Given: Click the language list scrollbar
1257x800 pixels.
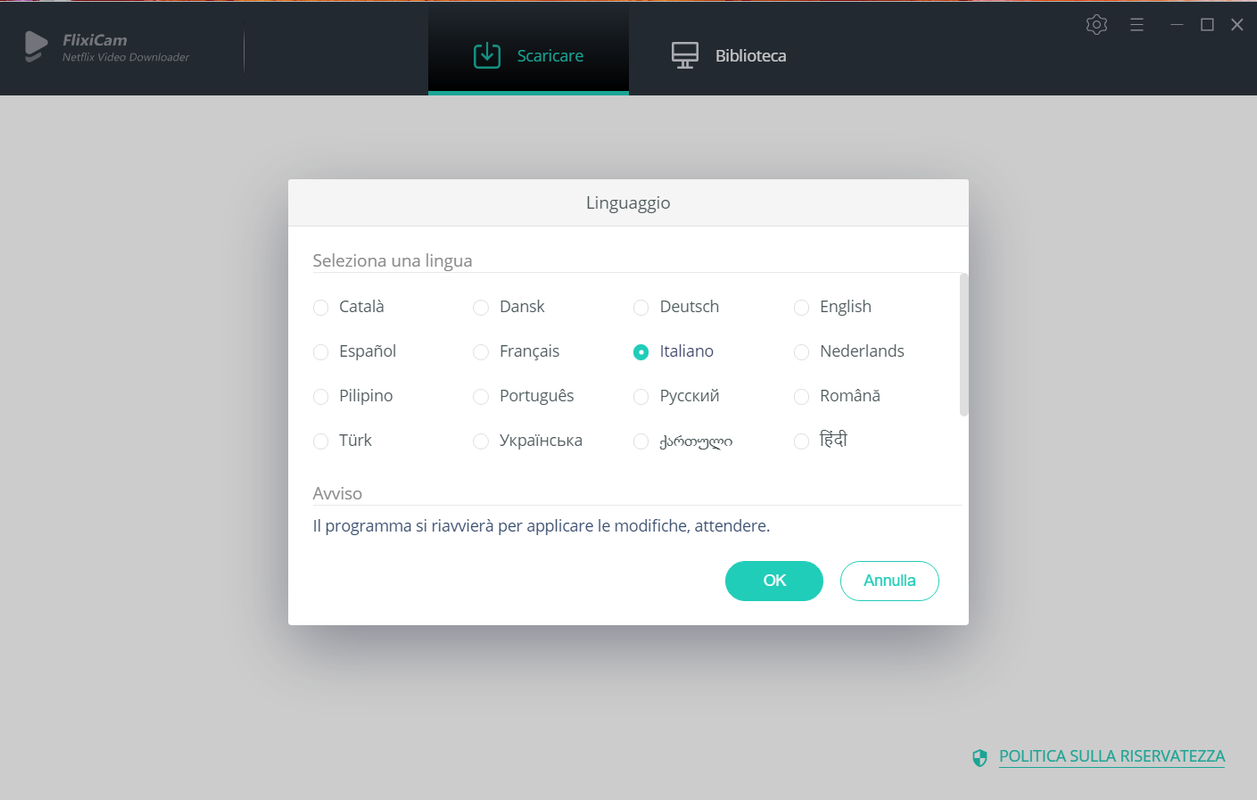Looking at the screenshot, I should click(964, 345).
